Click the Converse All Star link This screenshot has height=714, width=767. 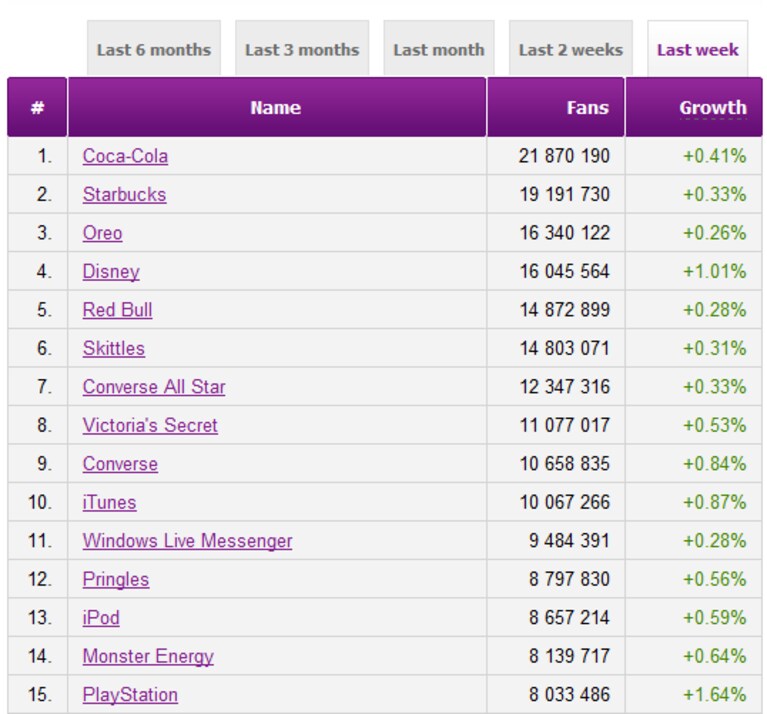[154, 387]
